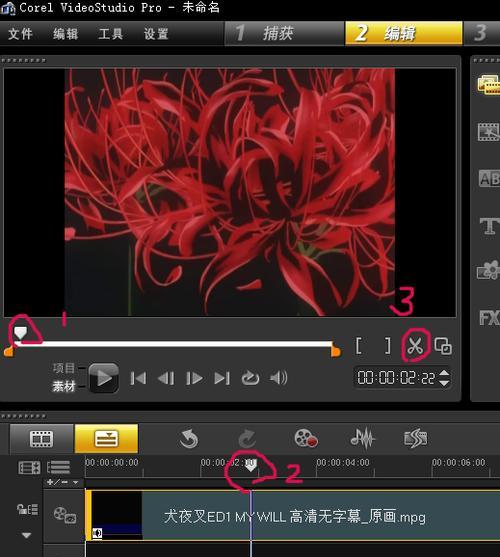The width and height of the screenshot is (500, 557).
Task: Open the title AB library icon
Action: [x=489, y=179]
